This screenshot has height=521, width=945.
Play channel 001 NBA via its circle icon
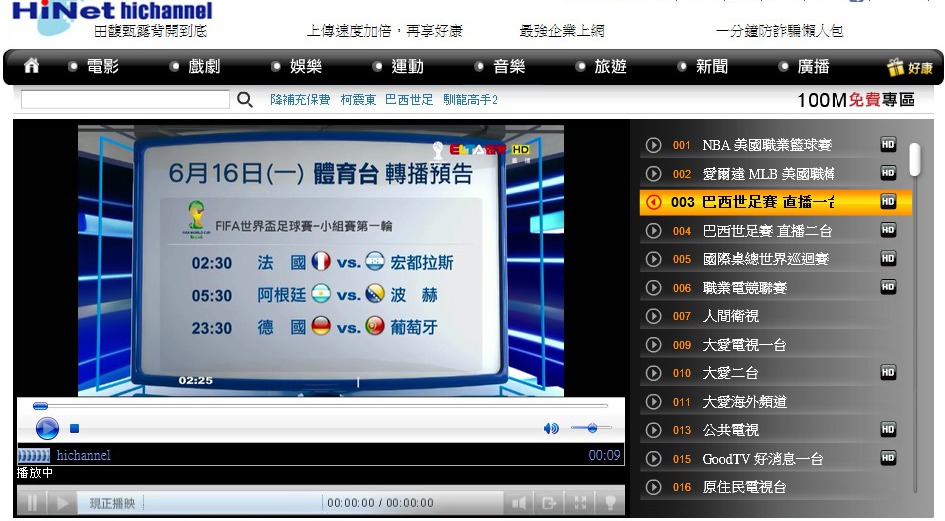tap(653, 145)
